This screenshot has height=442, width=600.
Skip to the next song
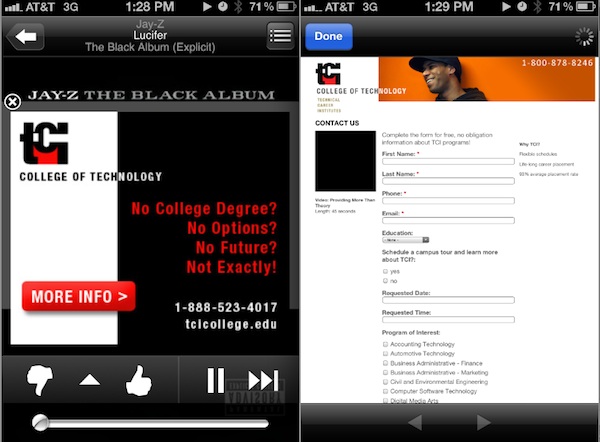tap(262, 381)
